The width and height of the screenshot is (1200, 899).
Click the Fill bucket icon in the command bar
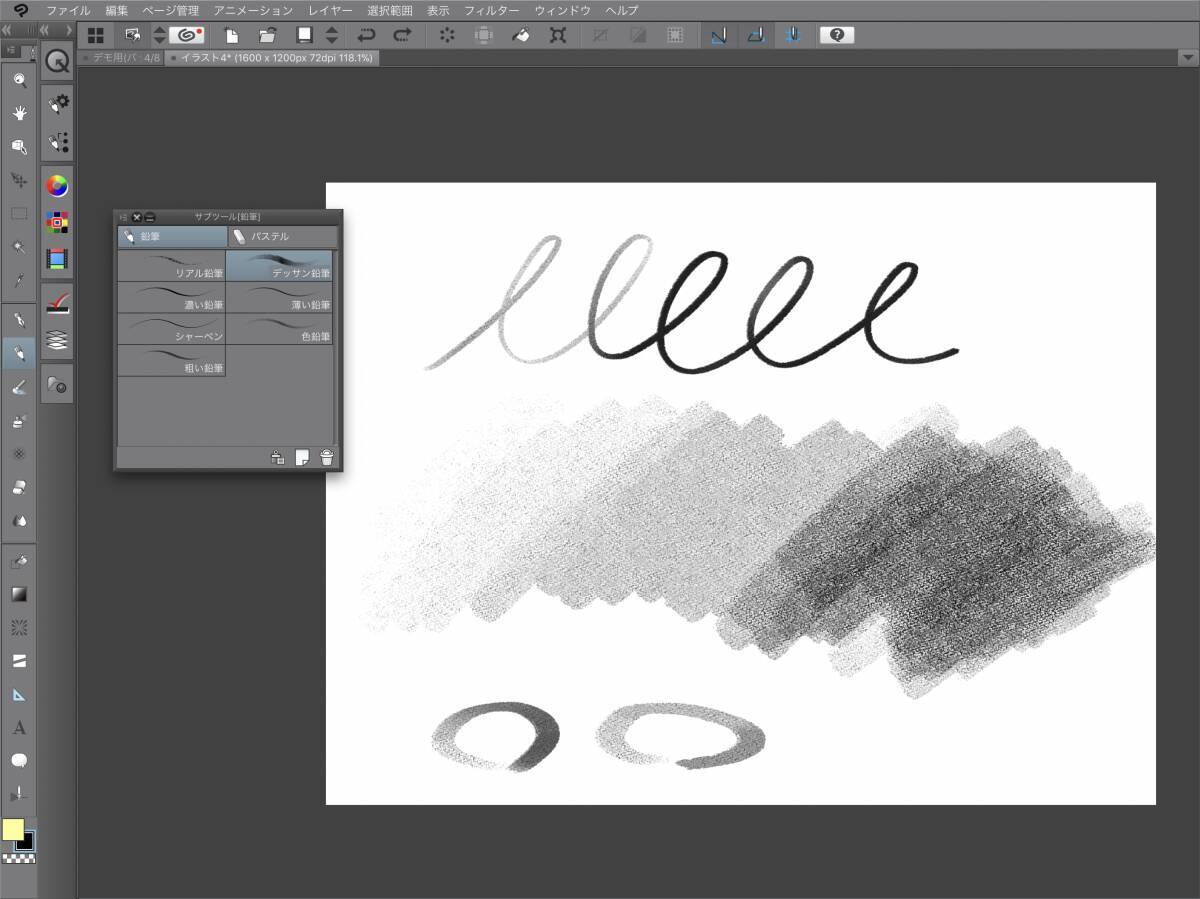click(x=521, y=35)
